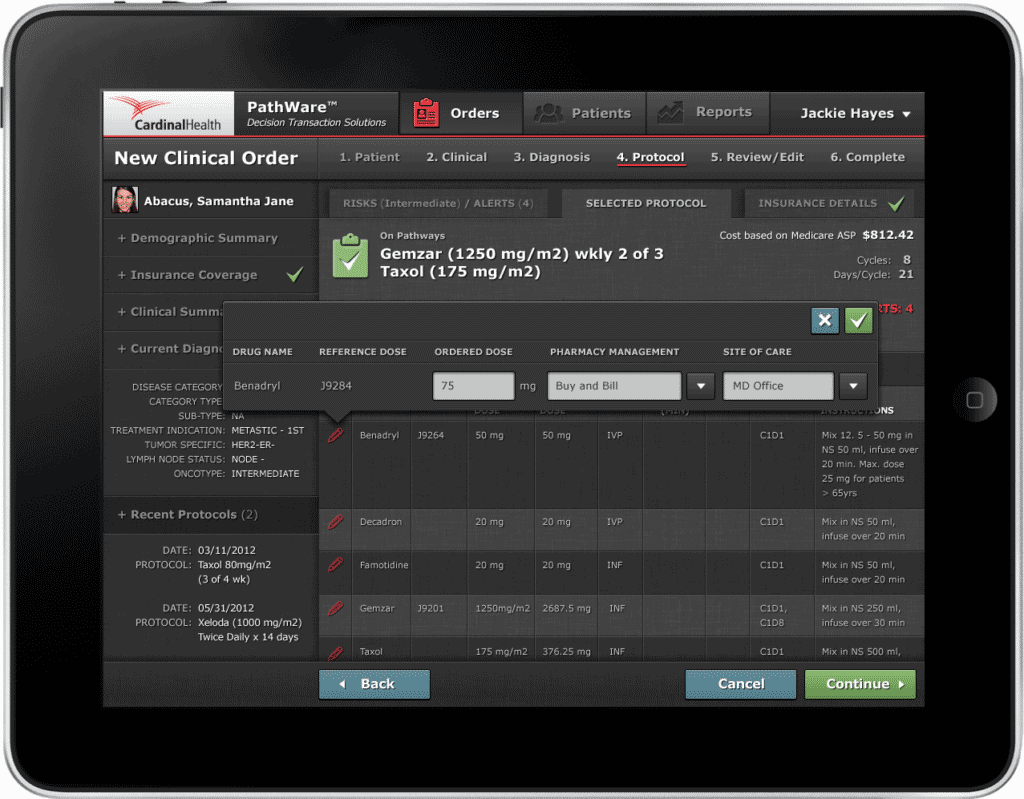The image size is (1024, 799).
Task: Select the Benadryl drug name in table
Action: 379,435
